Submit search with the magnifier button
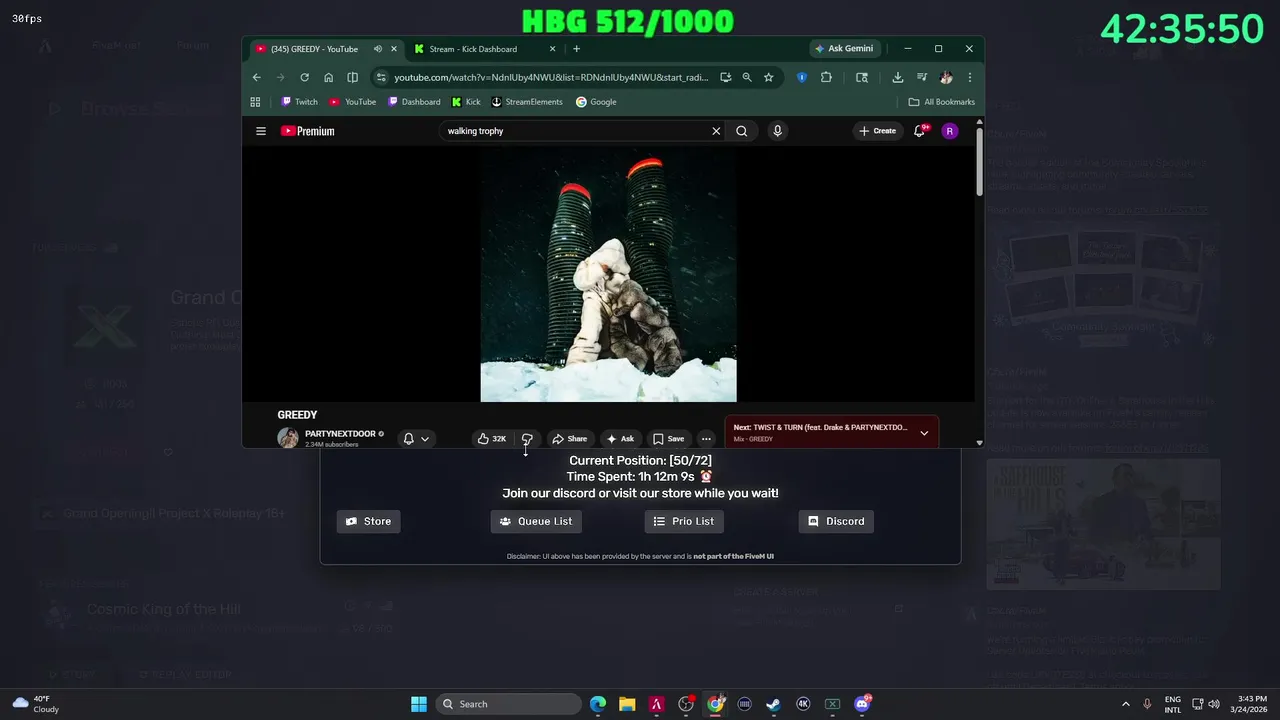Screen dimensions: 1280x720 coord(742,131)
